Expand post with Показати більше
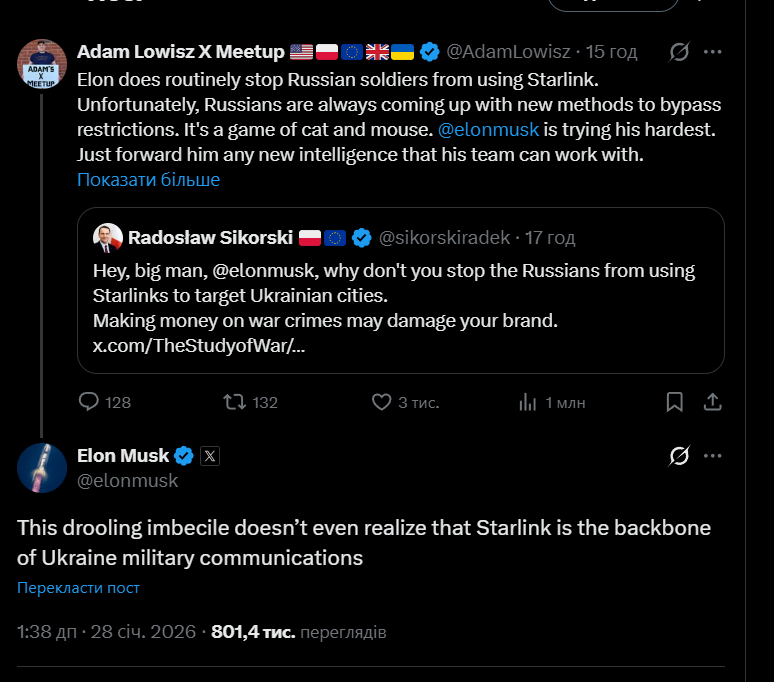This screenshot has height=682, width=774. (148, 180)
